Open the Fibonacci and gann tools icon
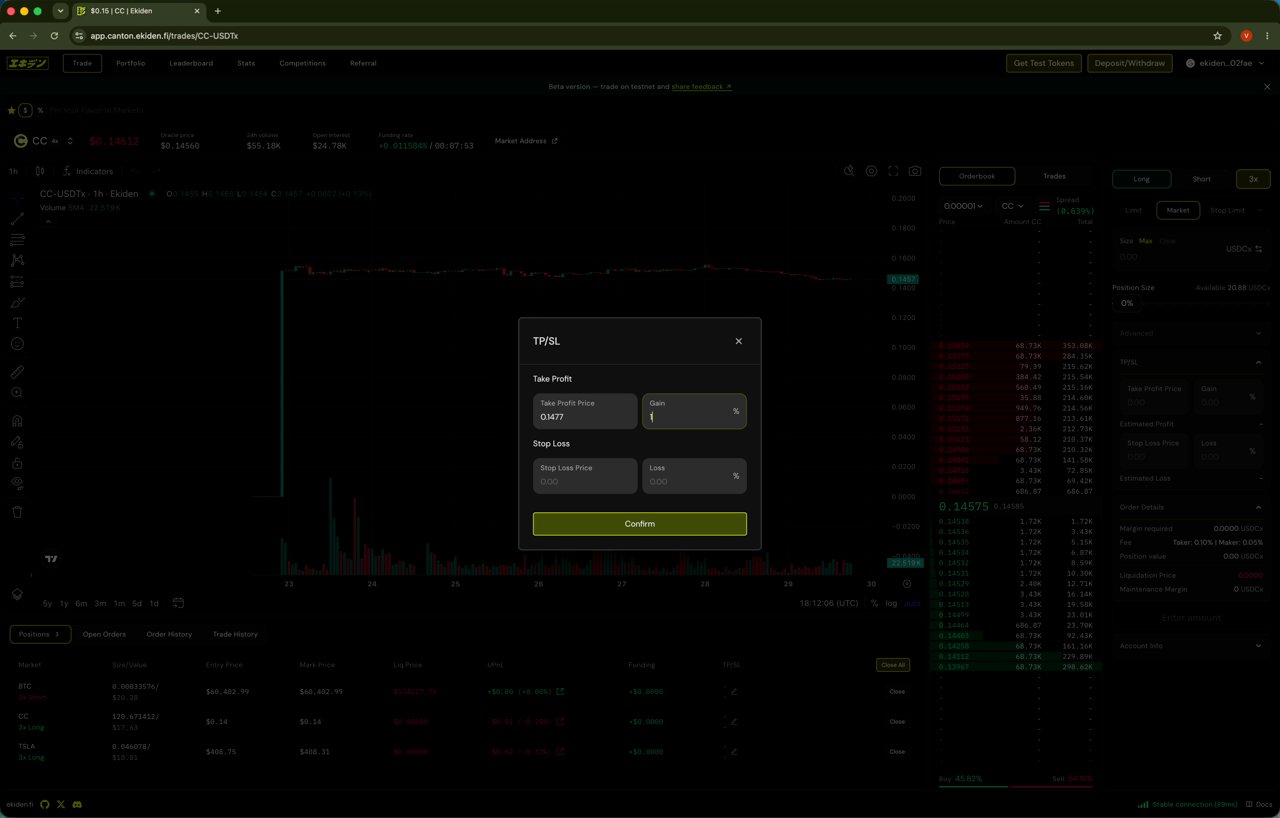 (x=17, y=239)
